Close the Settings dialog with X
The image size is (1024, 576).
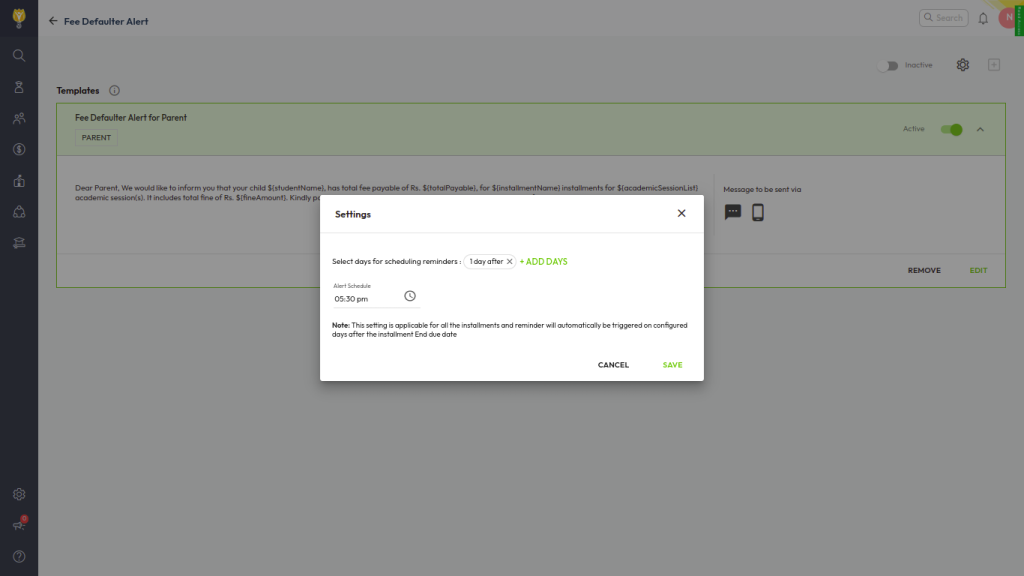click(x=681, y=213)
